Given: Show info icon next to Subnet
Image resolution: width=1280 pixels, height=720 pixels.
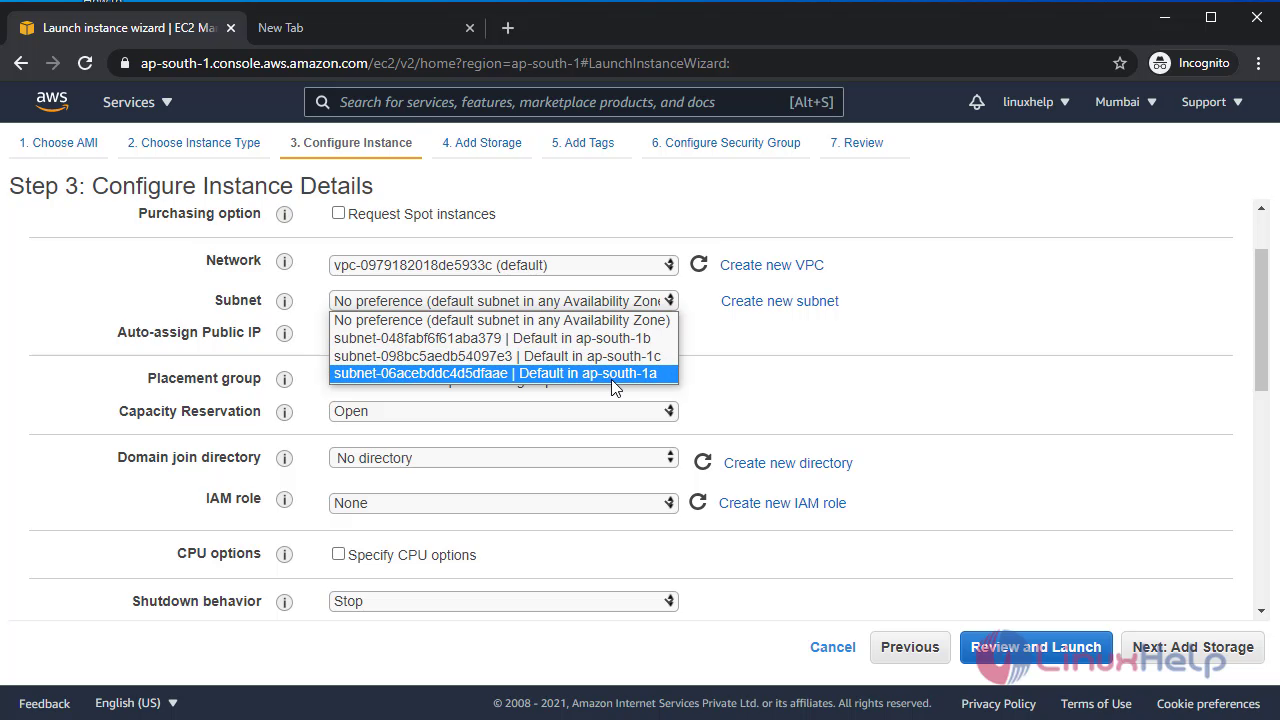Looking at the screenshot, I should 284,301.
